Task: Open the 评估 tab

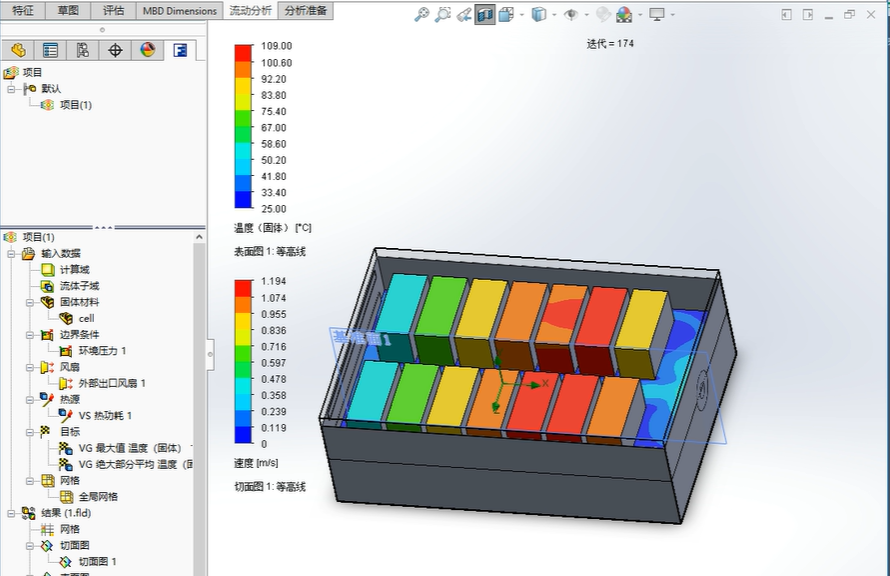Action: tap(113, 11)
